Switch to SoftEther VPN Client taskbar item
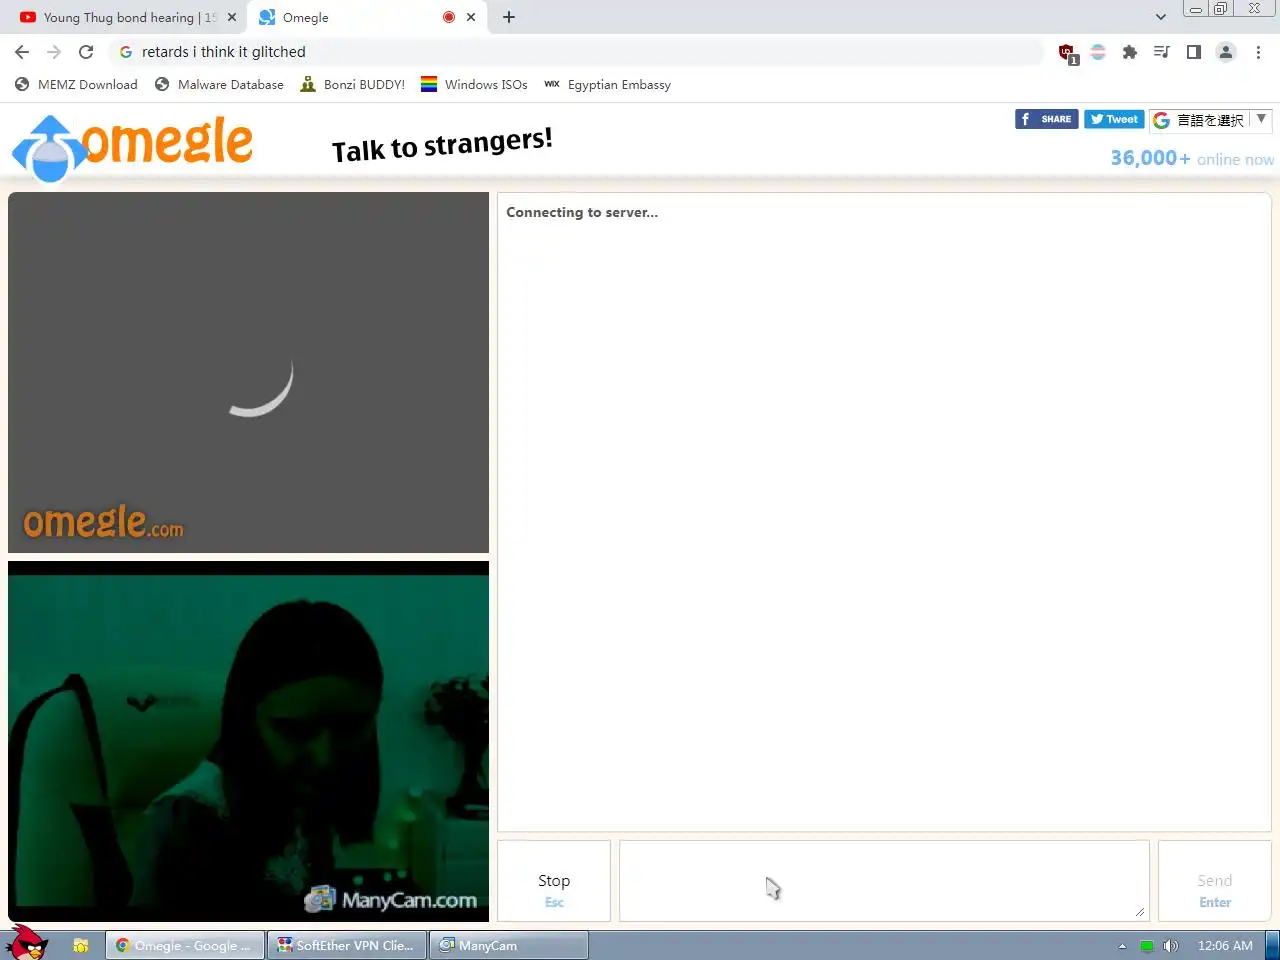 (347, 945)
